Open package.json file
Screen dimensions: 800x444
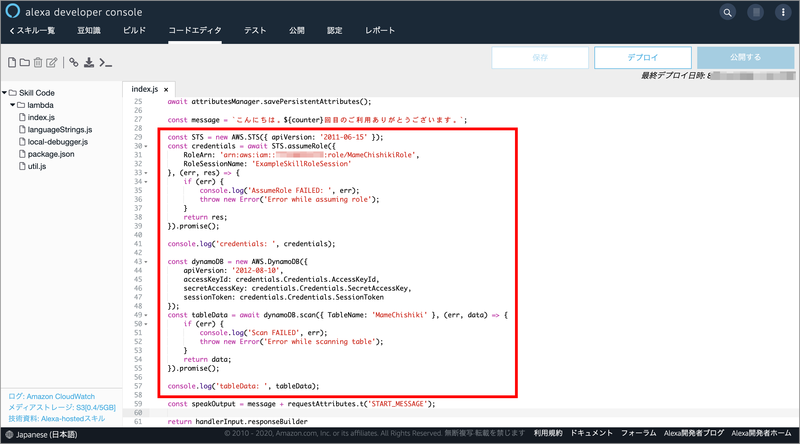pos(51,154)
